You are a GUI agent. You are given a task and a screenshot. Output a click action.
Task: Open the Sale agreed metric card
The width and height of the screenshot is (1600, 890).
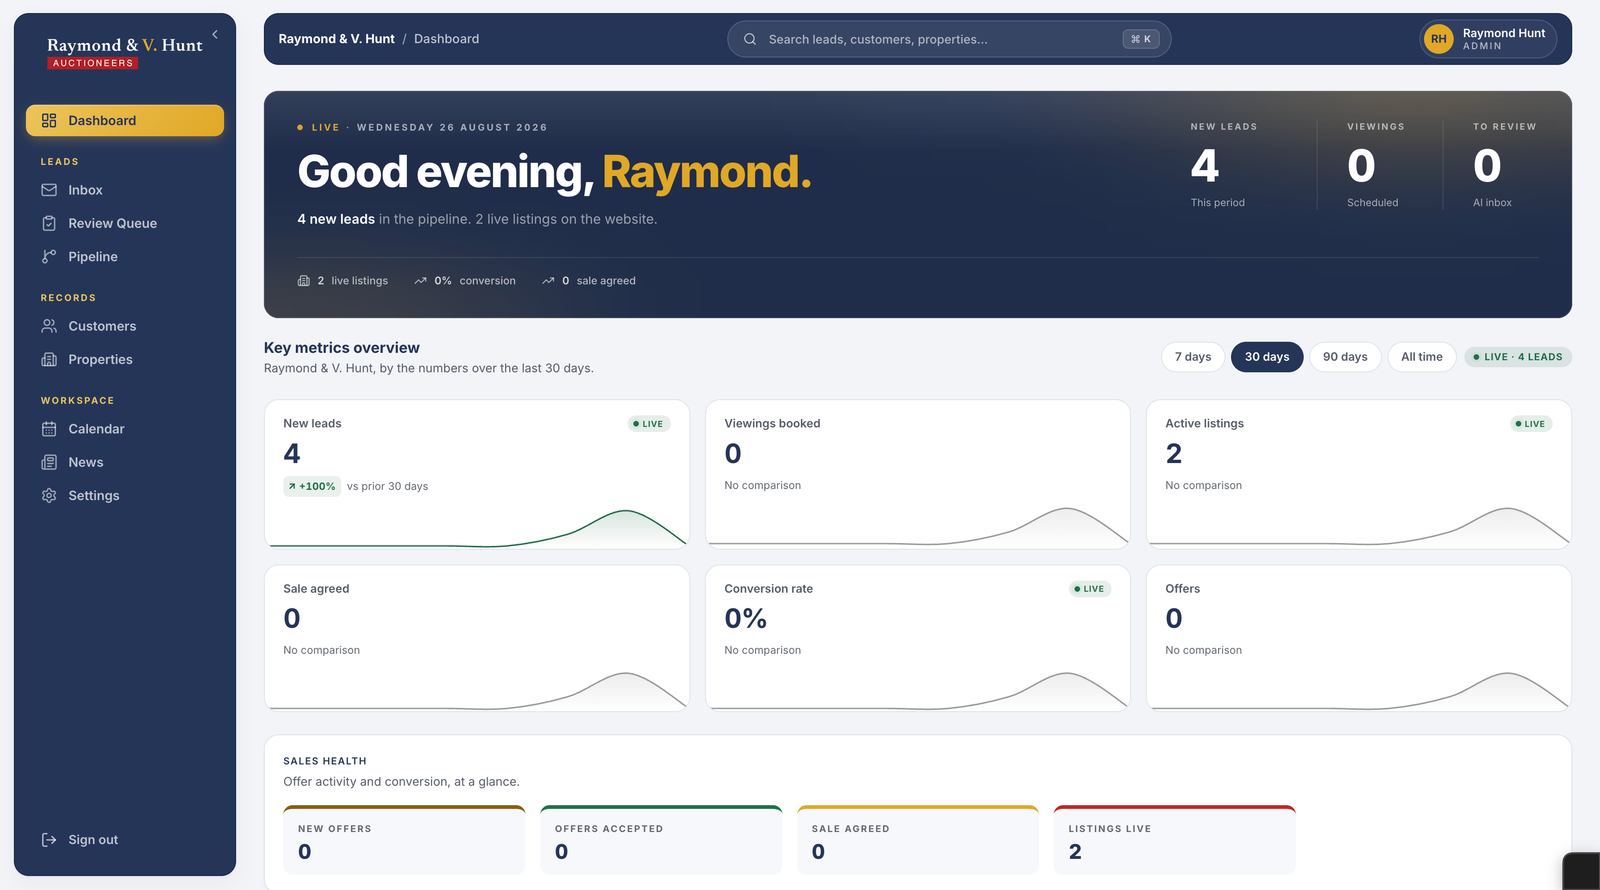477,638
